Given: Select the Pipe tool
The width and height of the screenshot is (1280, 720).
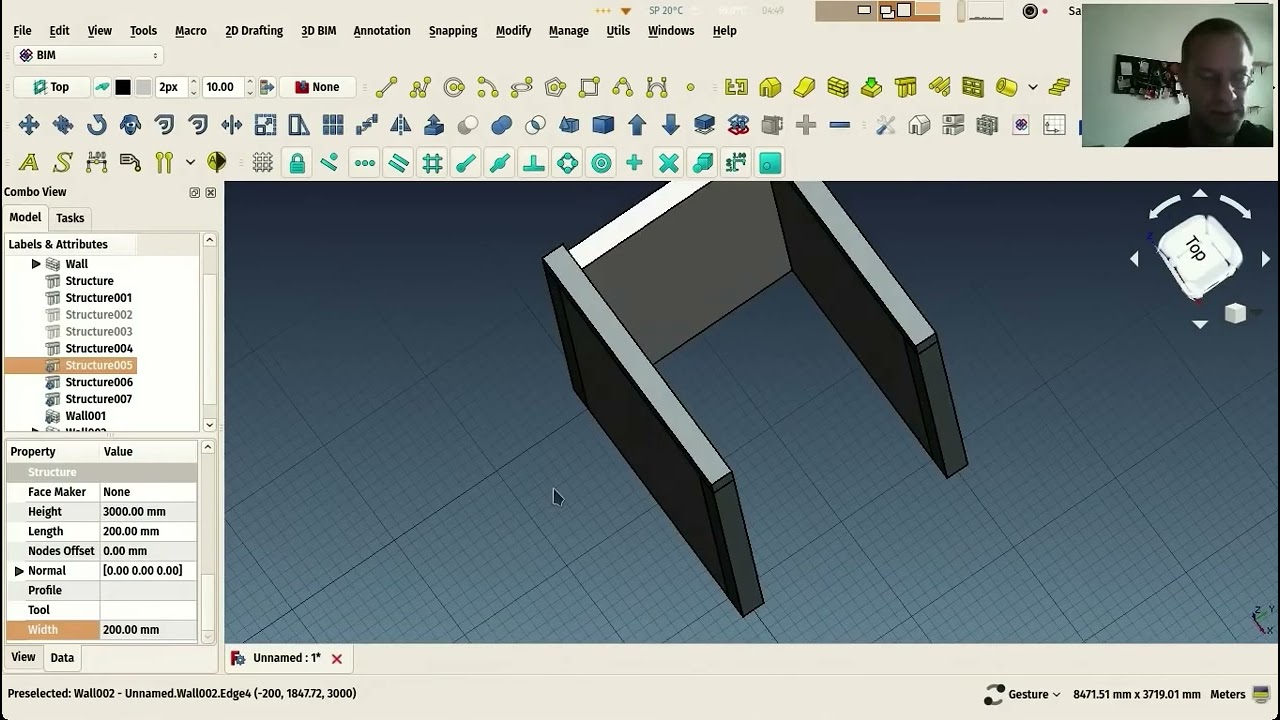Looking at the screenshot, I should pyautogui.click(x=1007, y=87).
